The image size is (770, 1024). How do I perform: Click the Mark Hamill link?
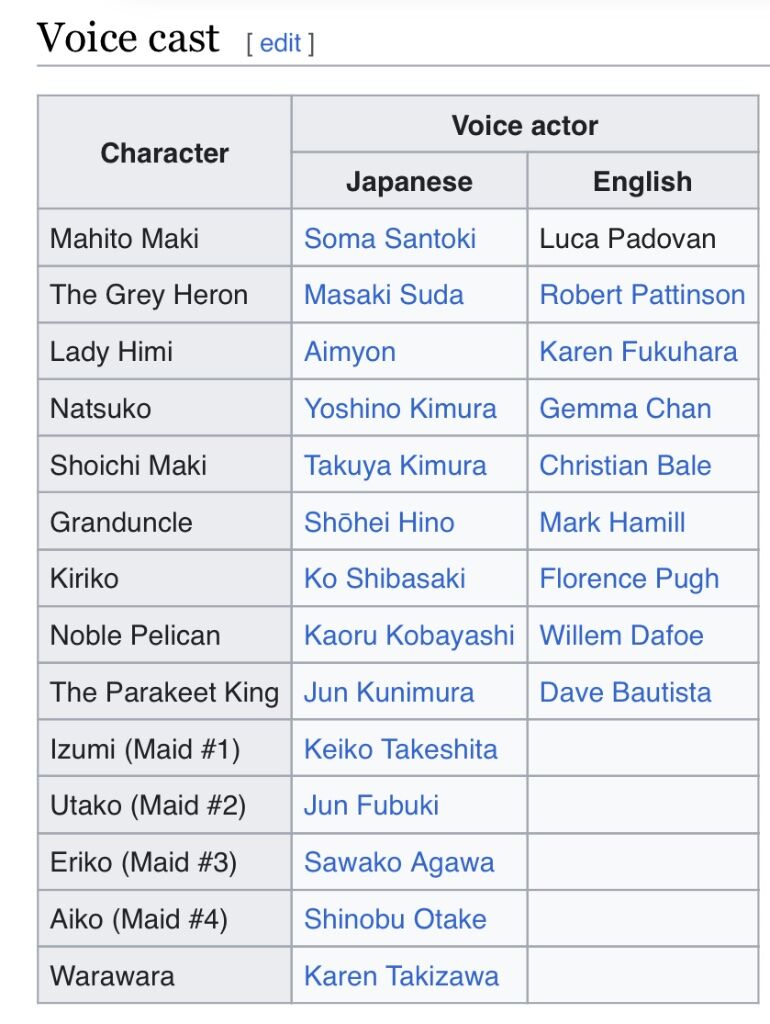coord(612,522)
